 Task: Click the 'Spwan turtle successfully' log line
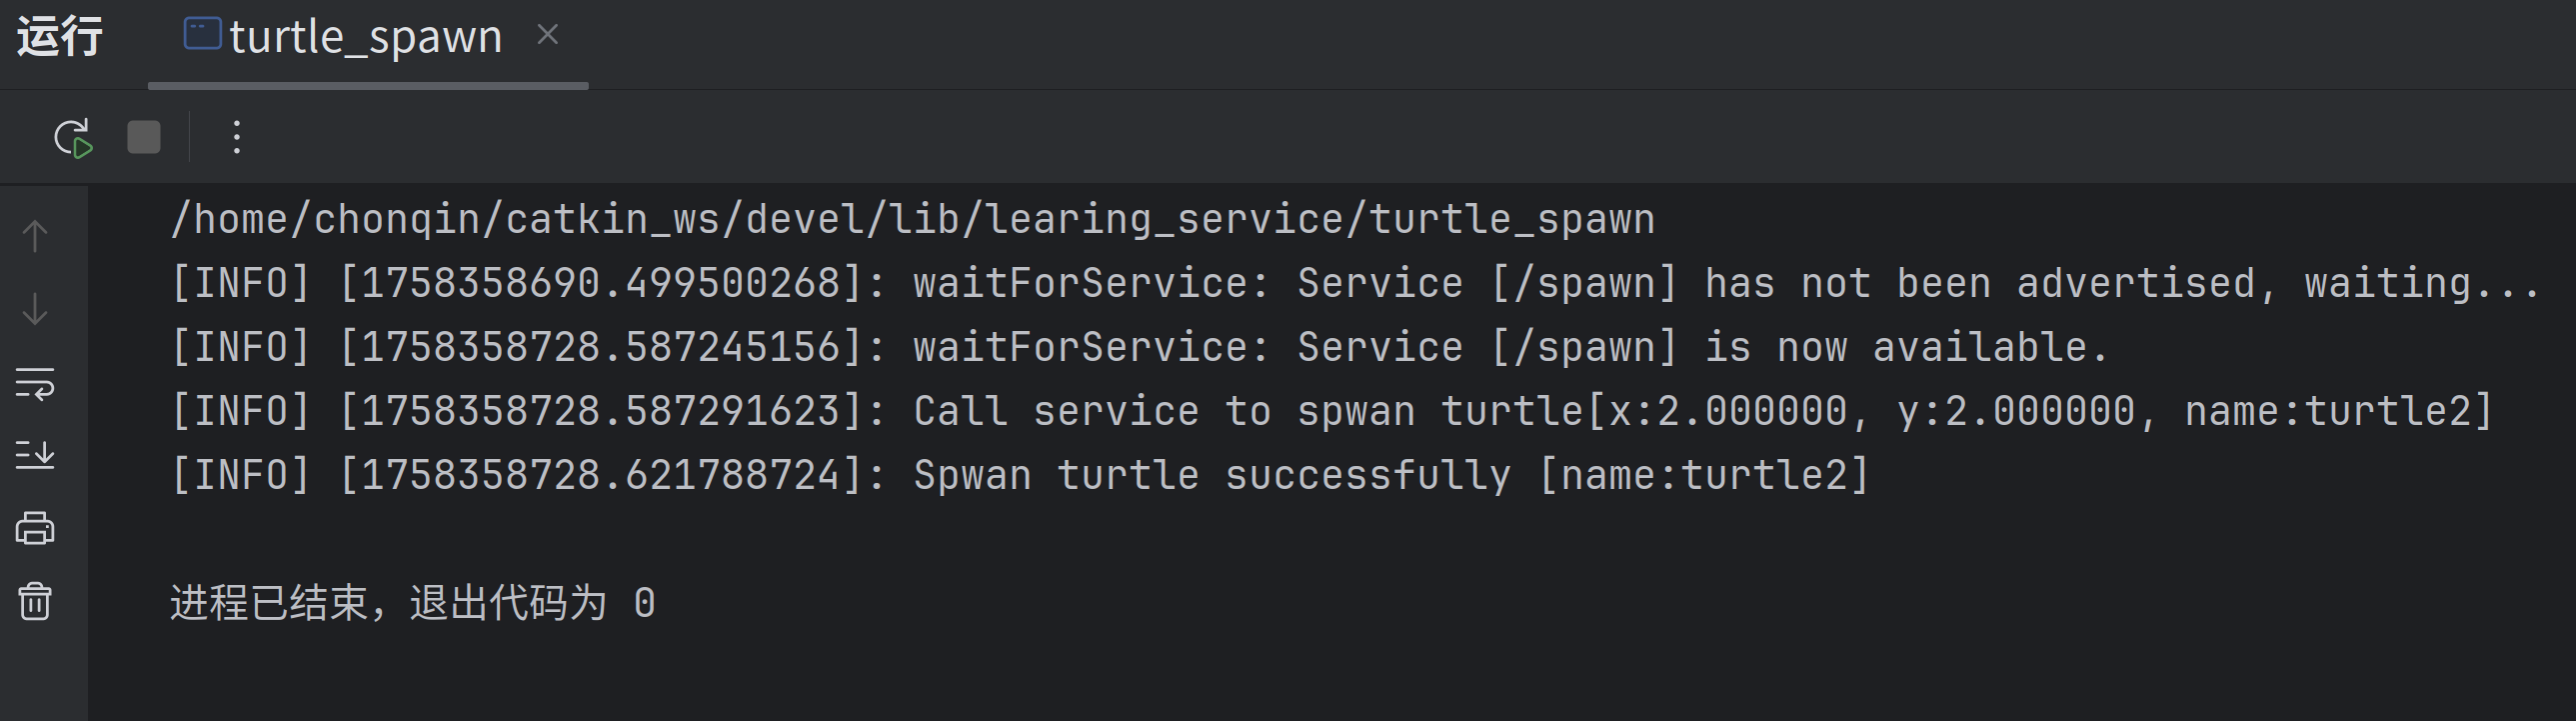point(1018,476)
